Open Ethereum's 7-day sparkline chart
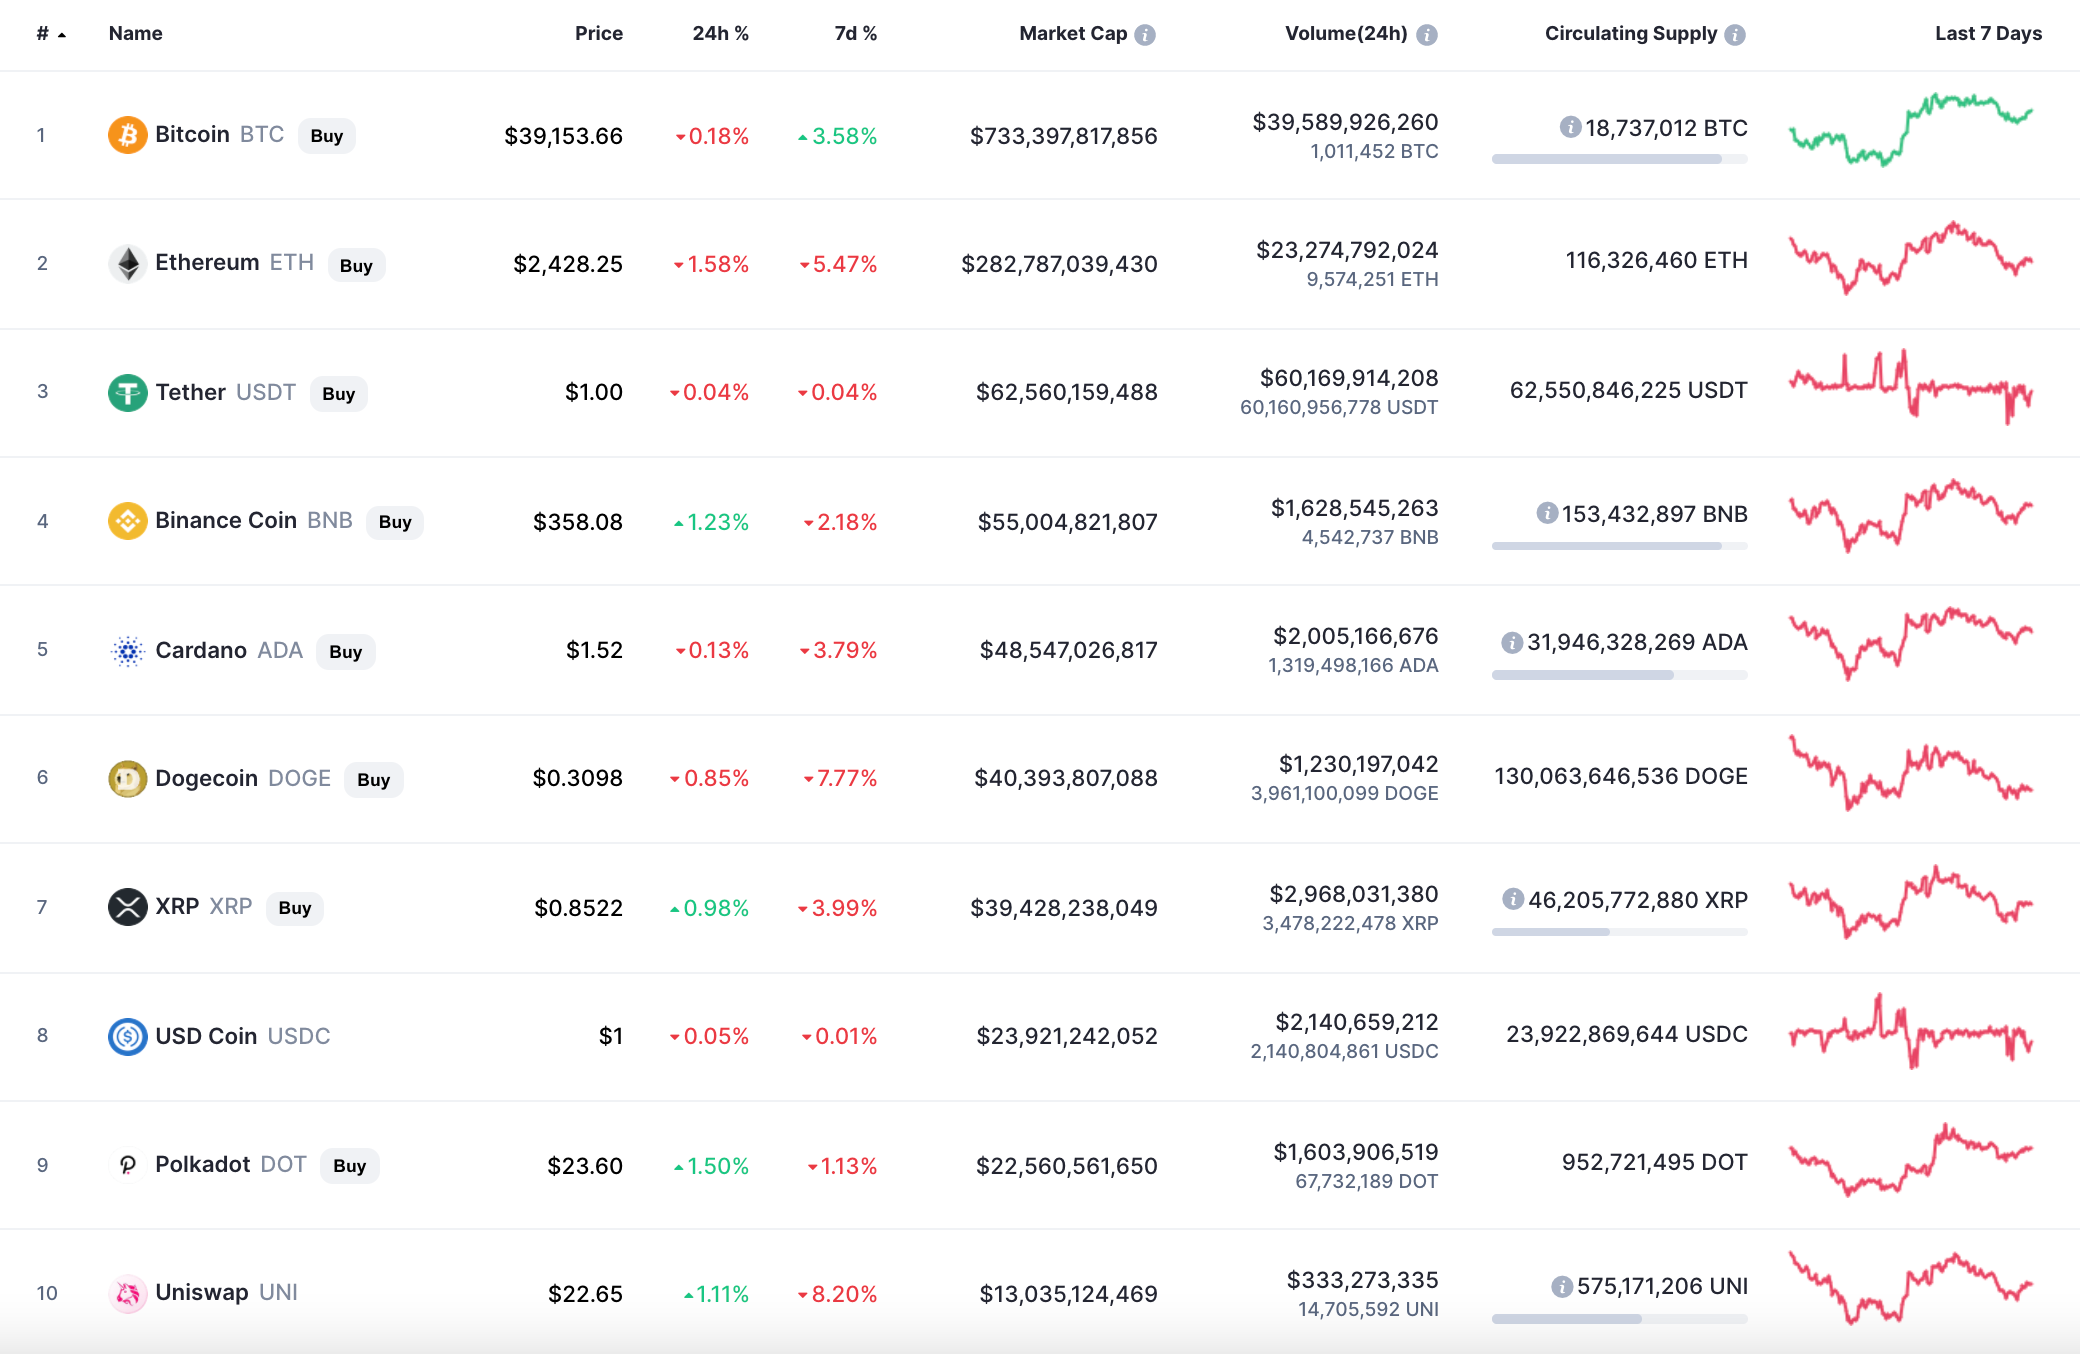This screenshot has height=1354, width=2080. (x=1911, y=258)
